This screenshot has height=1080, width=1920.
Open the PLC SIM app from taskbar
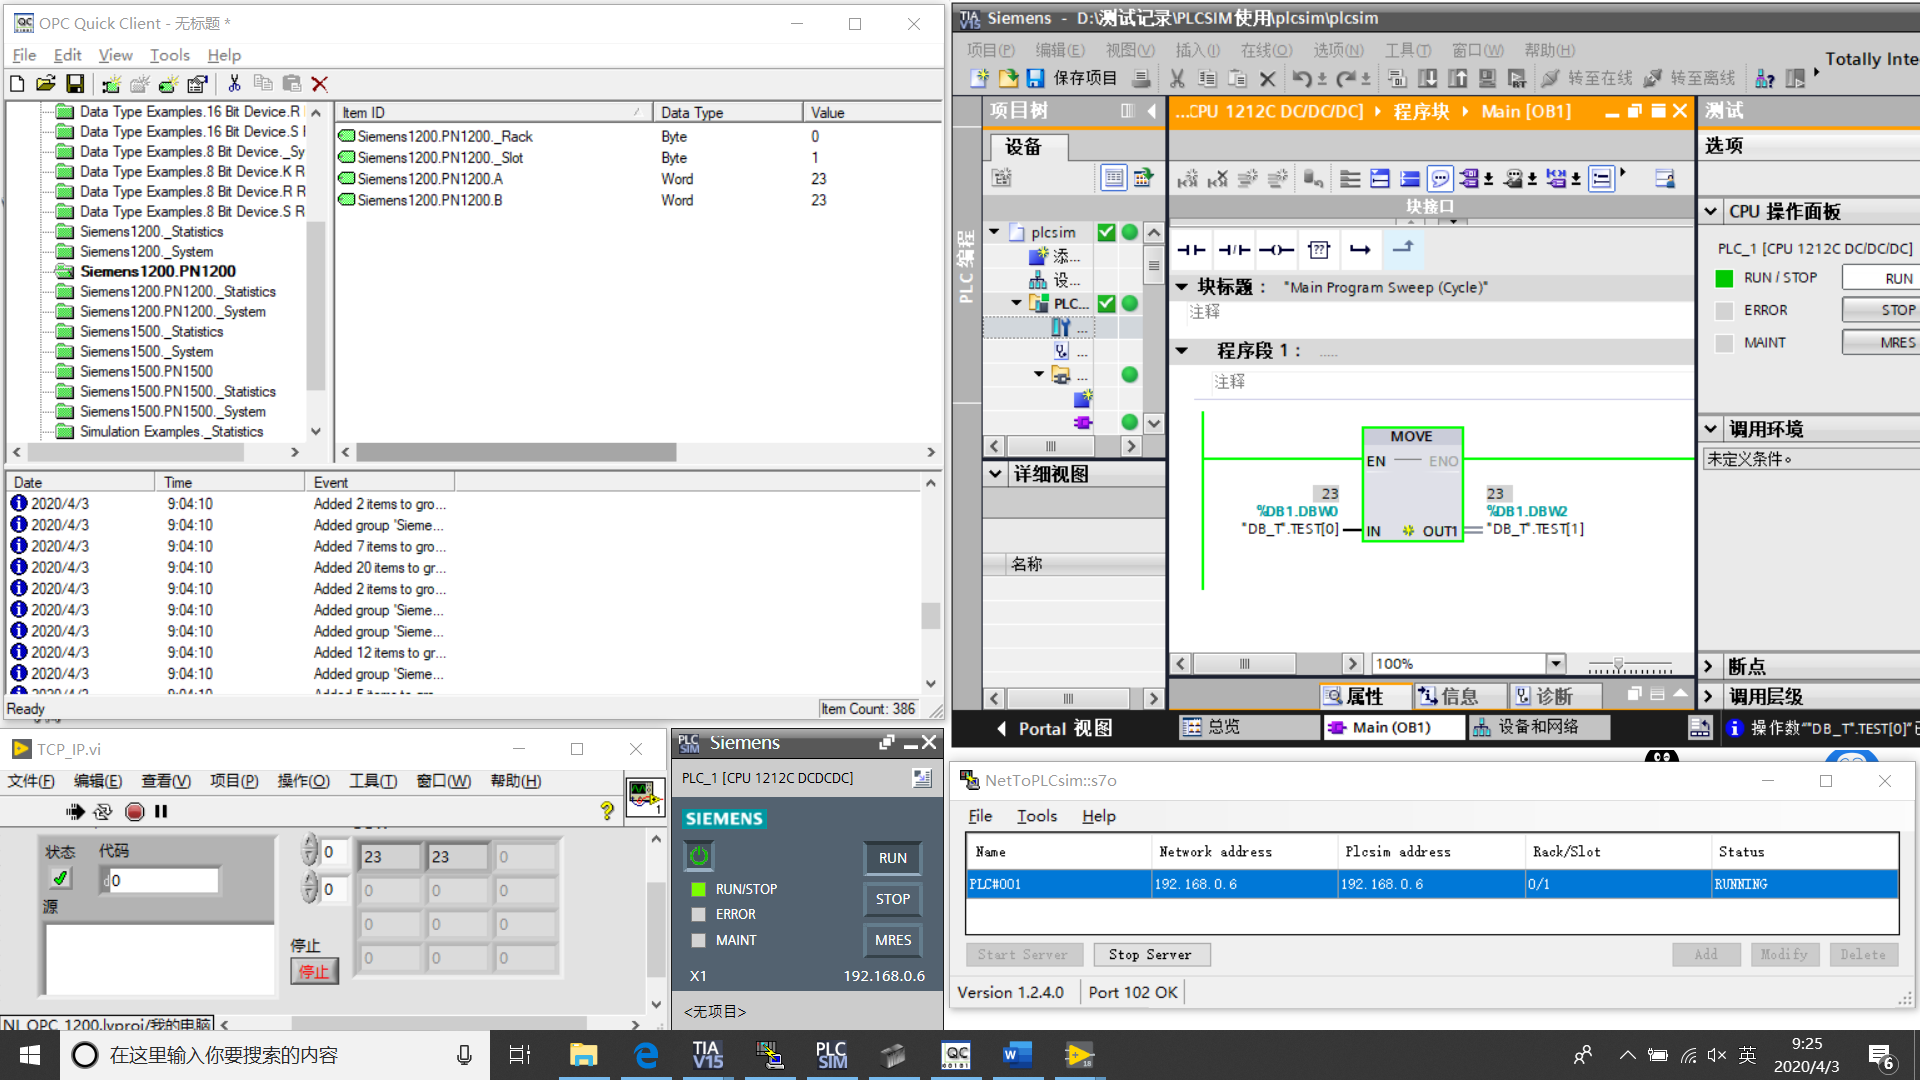point(831,1054)
